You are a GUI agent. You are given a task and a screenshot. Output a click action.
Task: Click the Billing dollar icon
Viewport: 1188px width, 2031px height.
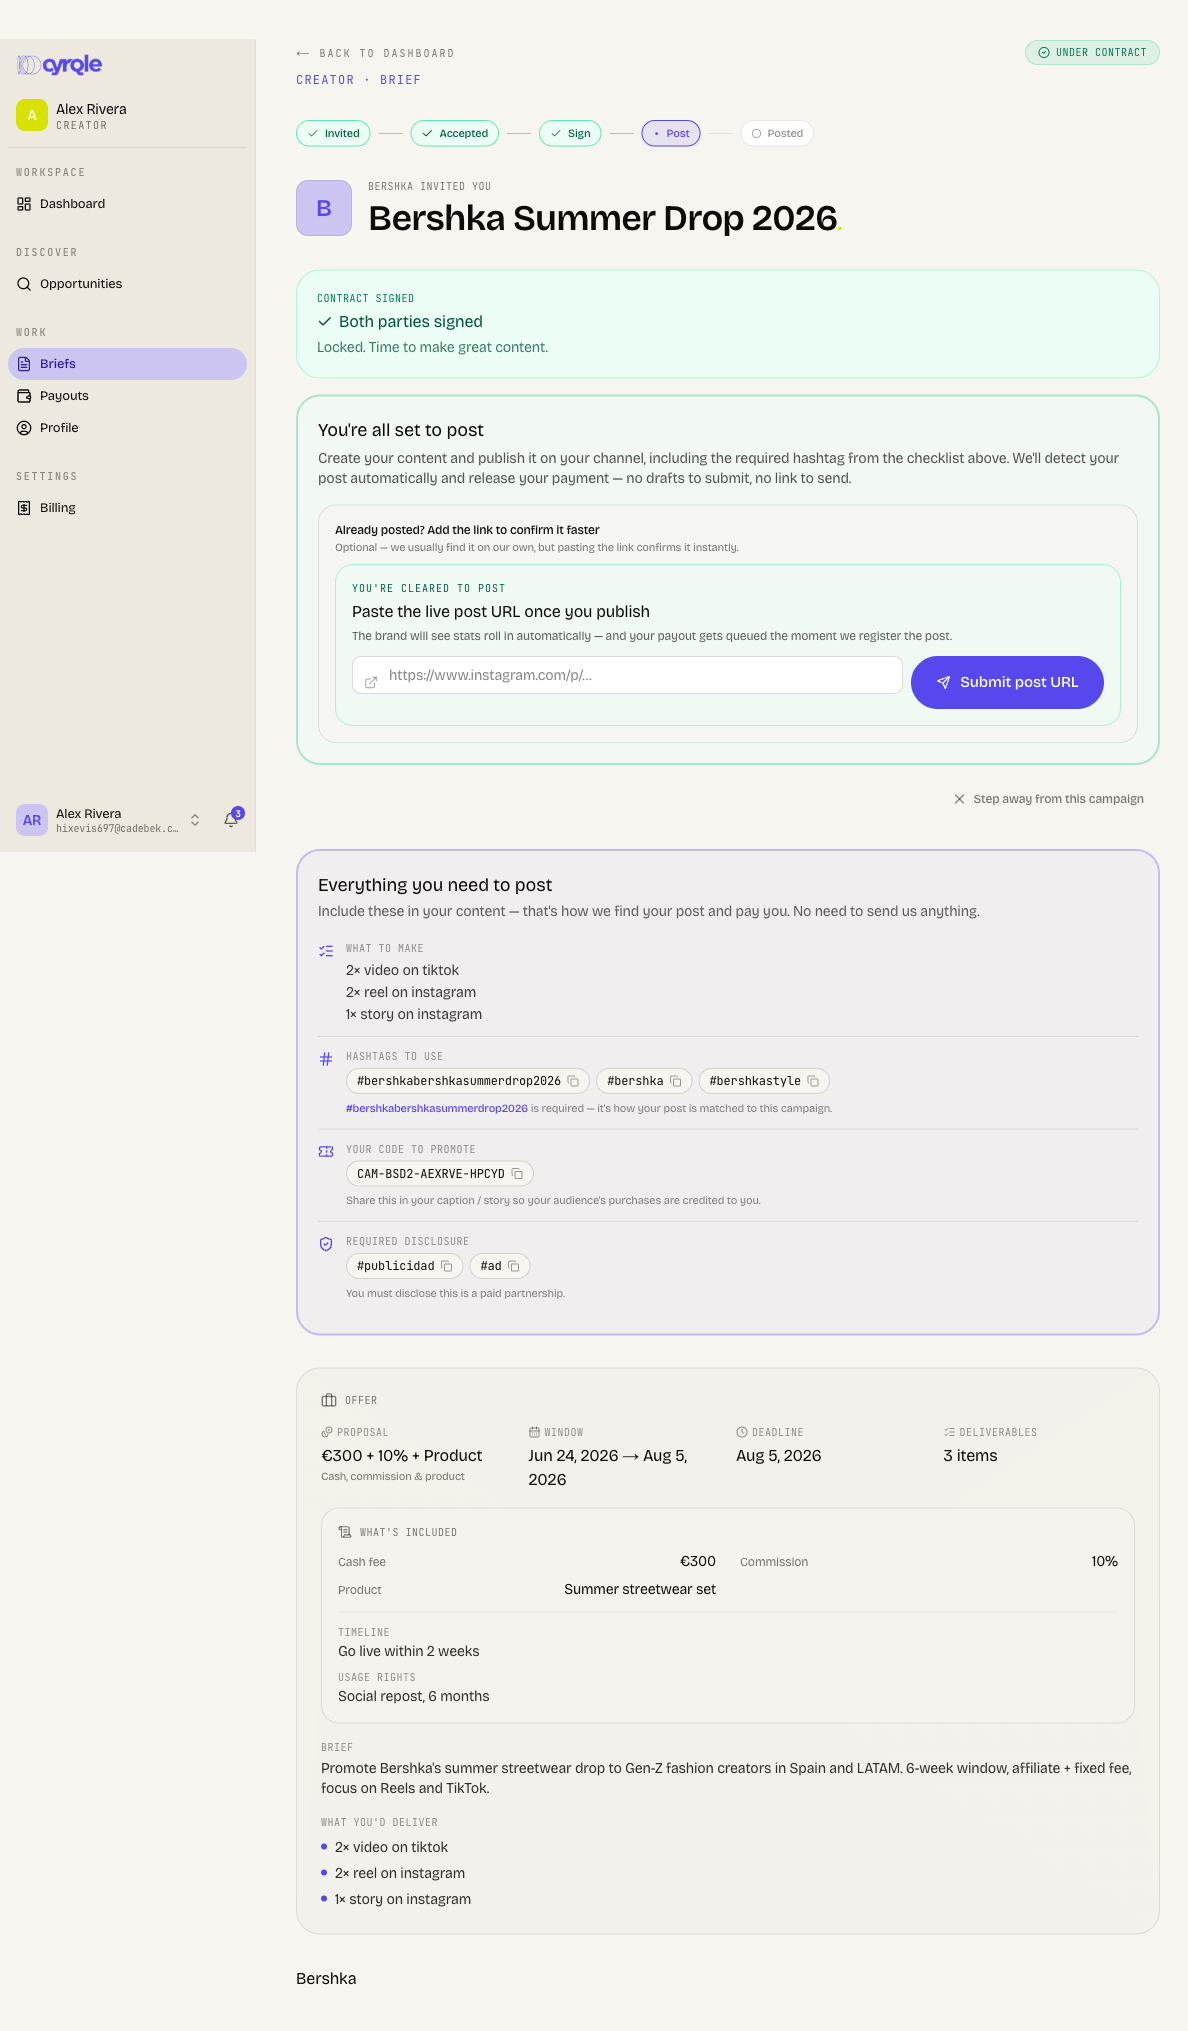(x=24, y=508)
